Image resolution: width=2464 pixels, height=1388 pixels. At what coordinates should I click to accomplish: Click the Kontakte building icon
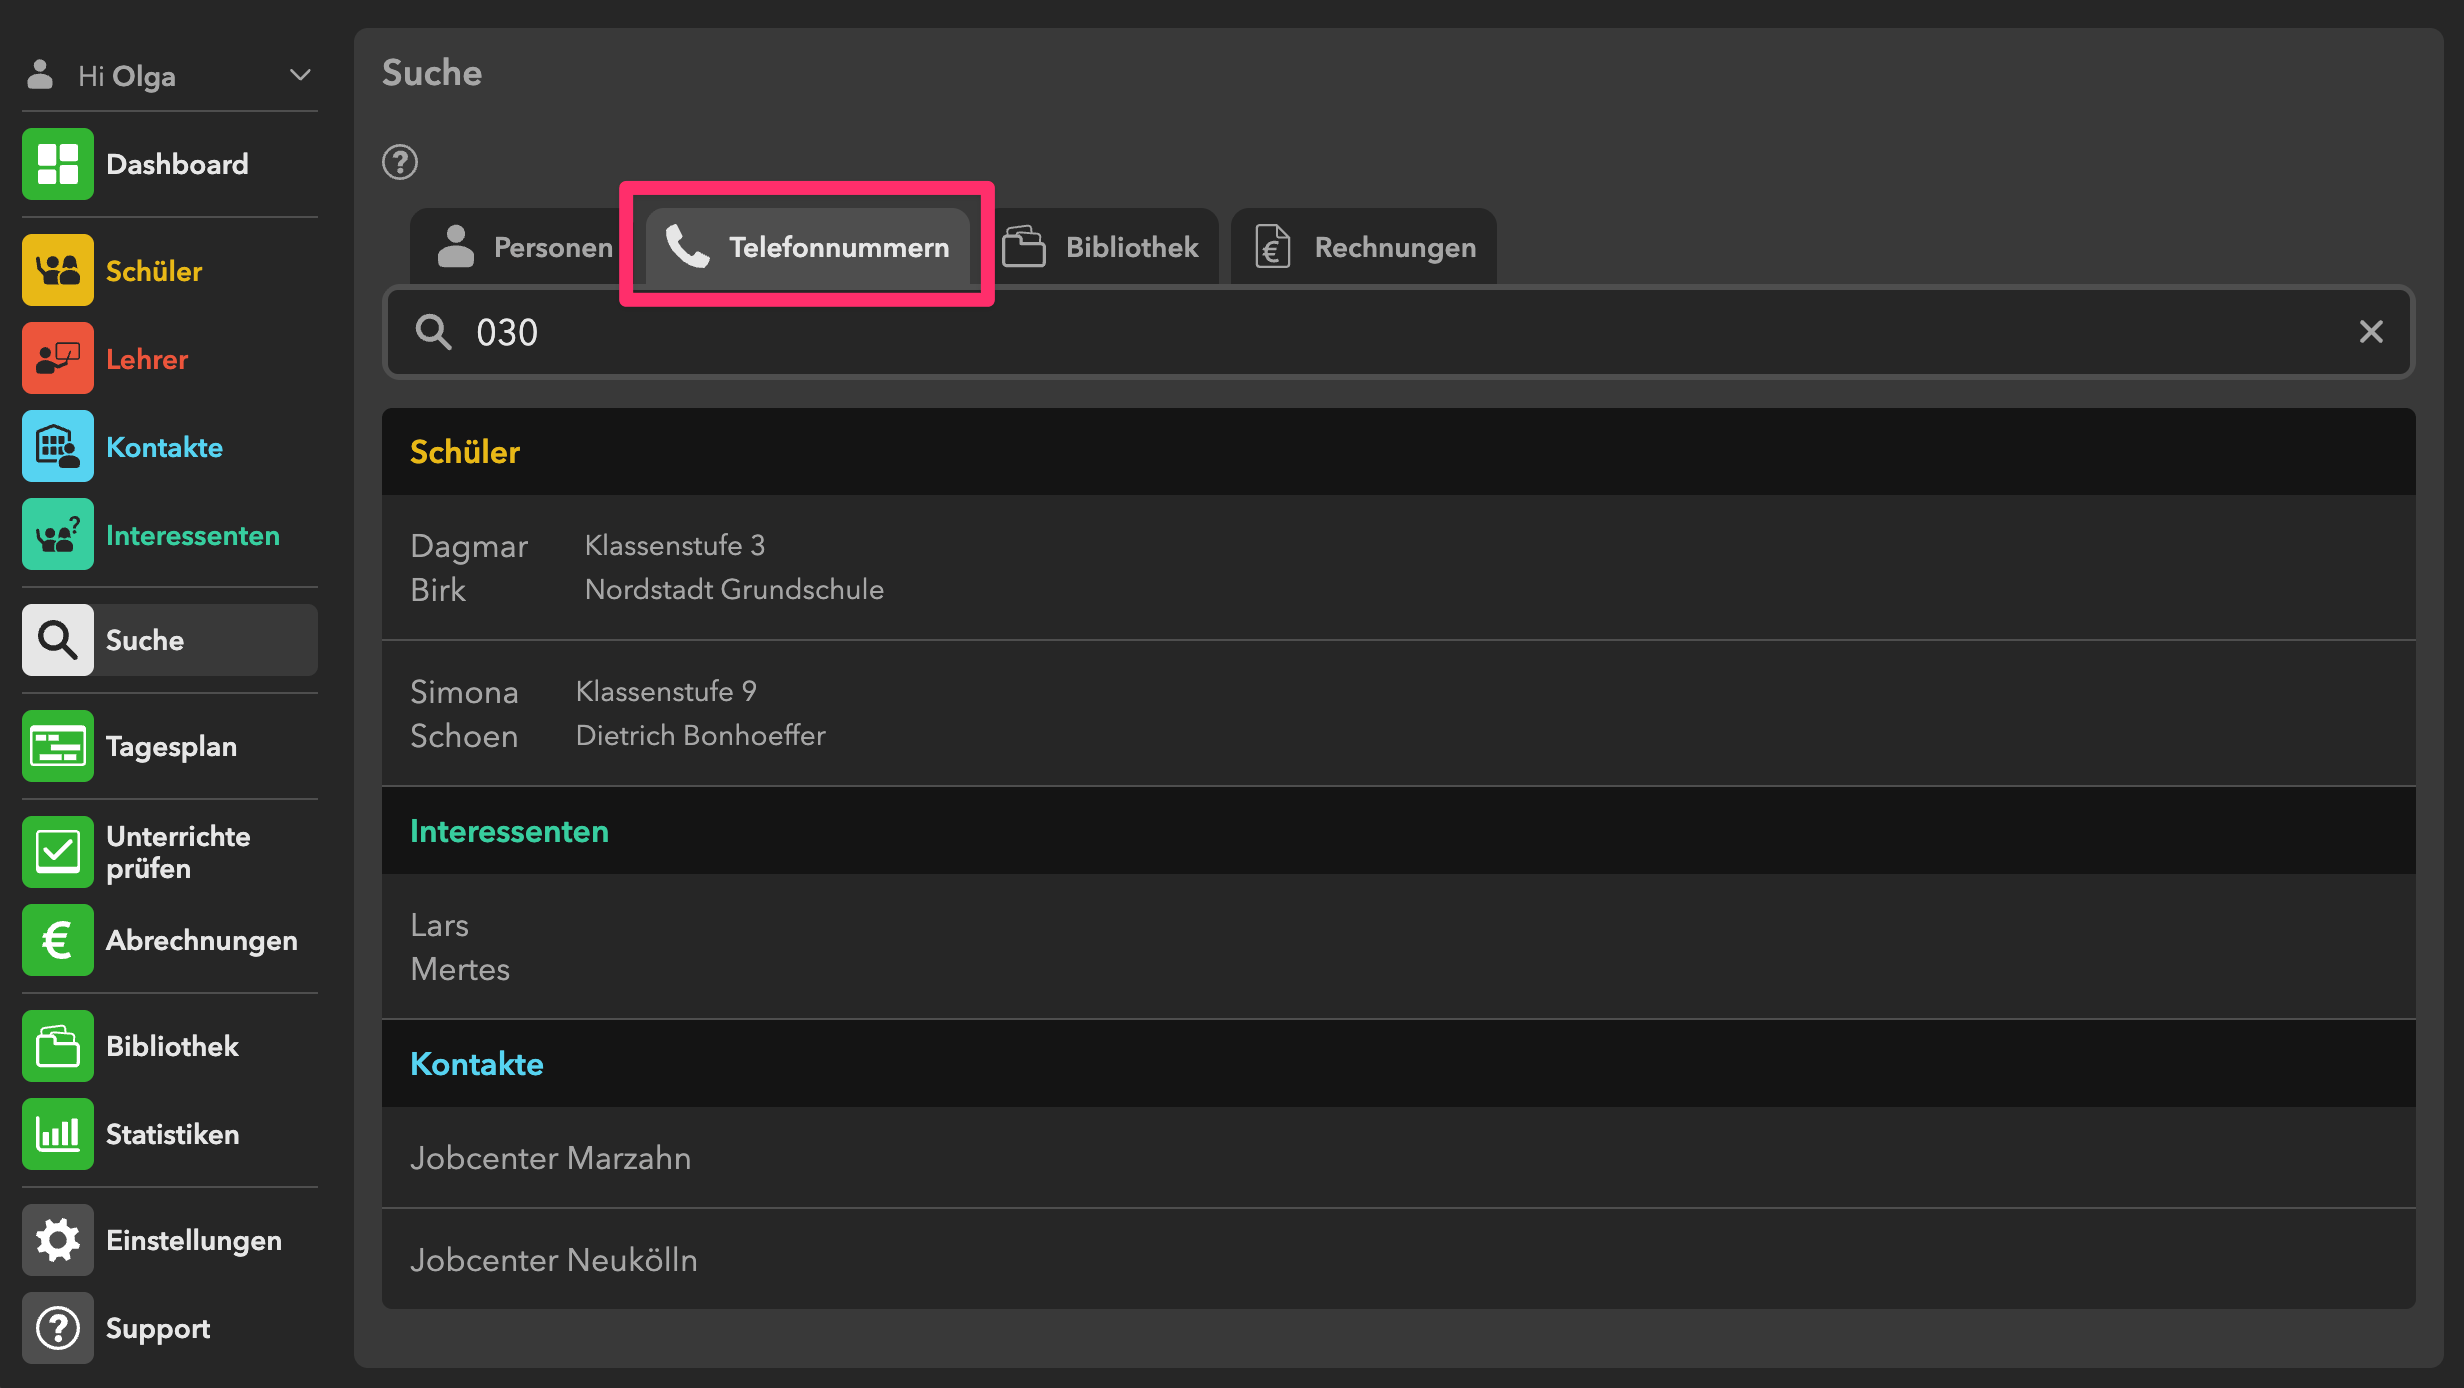coord(58,446)
